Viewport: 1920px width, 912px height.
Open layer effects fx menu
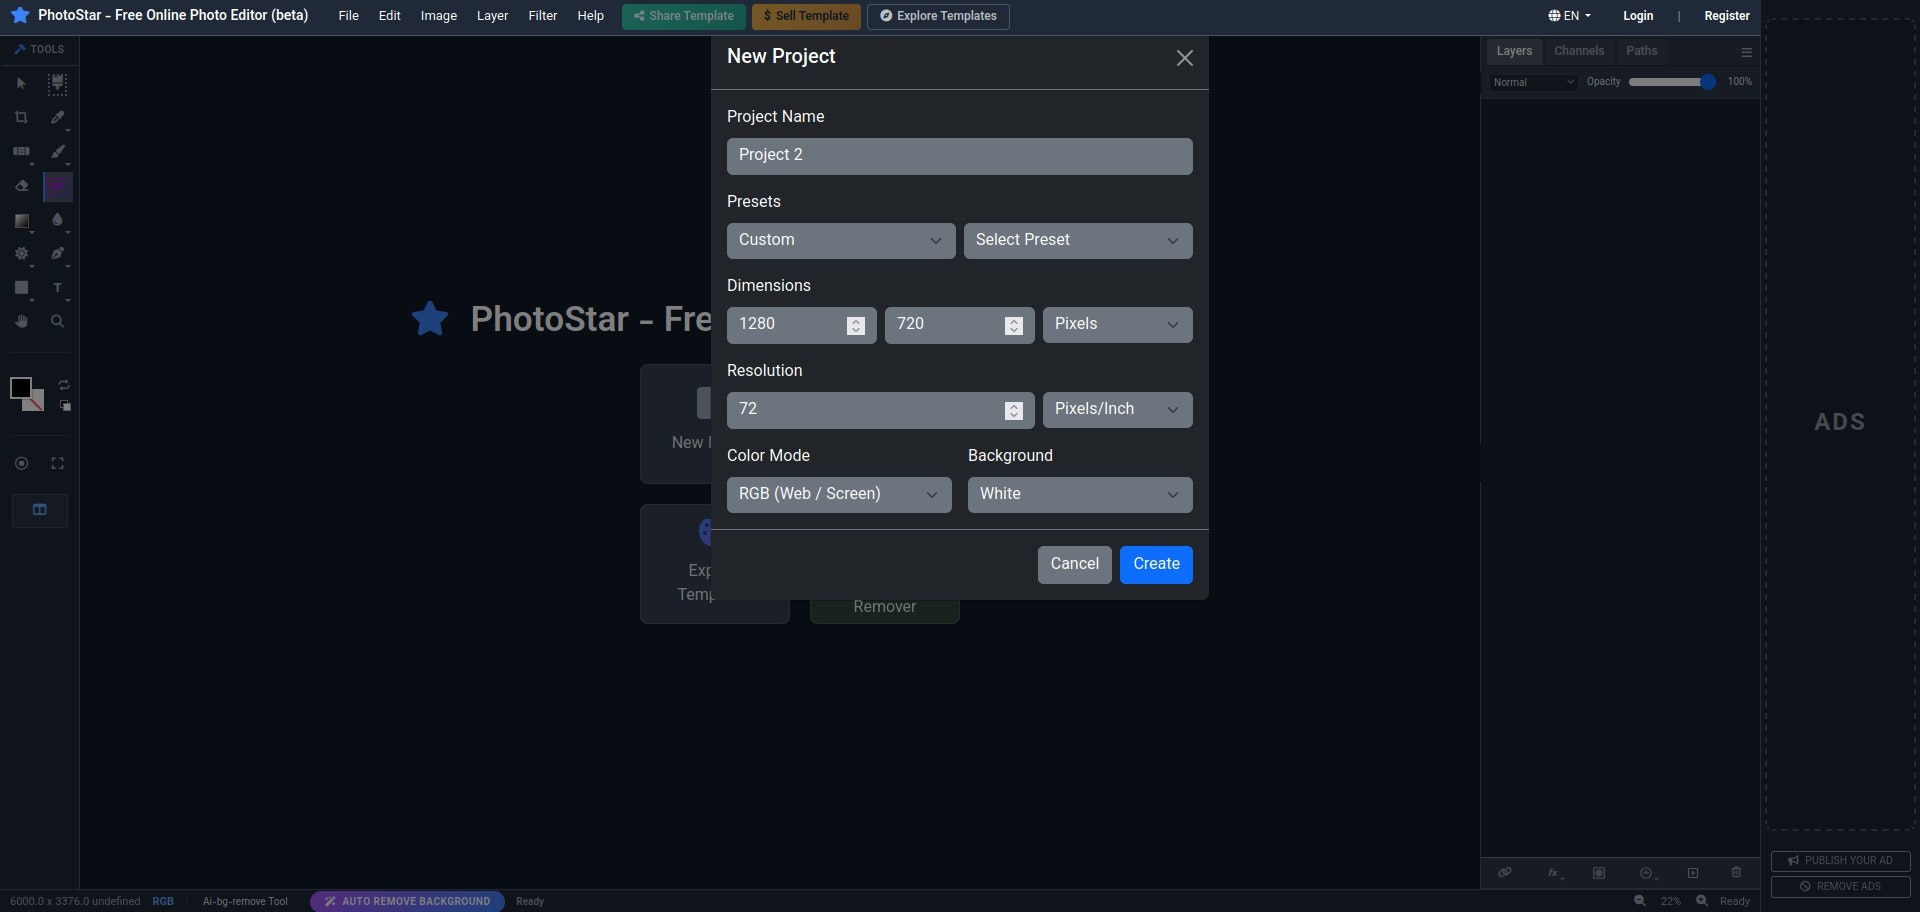point(1554,873)
